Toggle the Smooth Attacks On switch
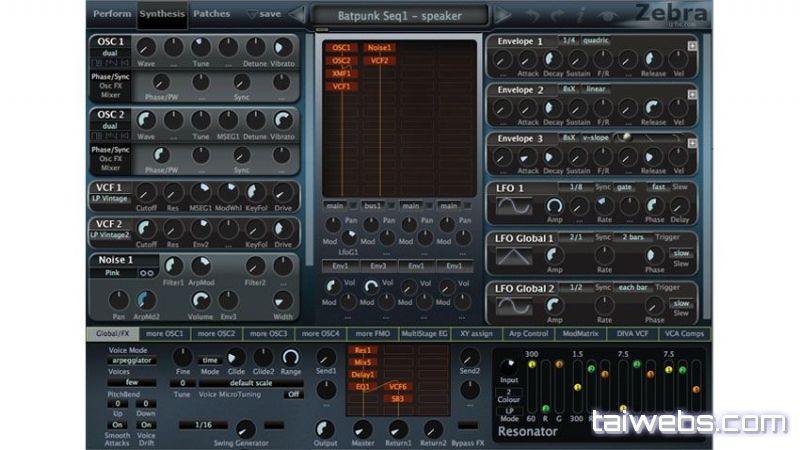Image resolution: width=800 pixels, height=450 pixels. click(x=118, y=424)
